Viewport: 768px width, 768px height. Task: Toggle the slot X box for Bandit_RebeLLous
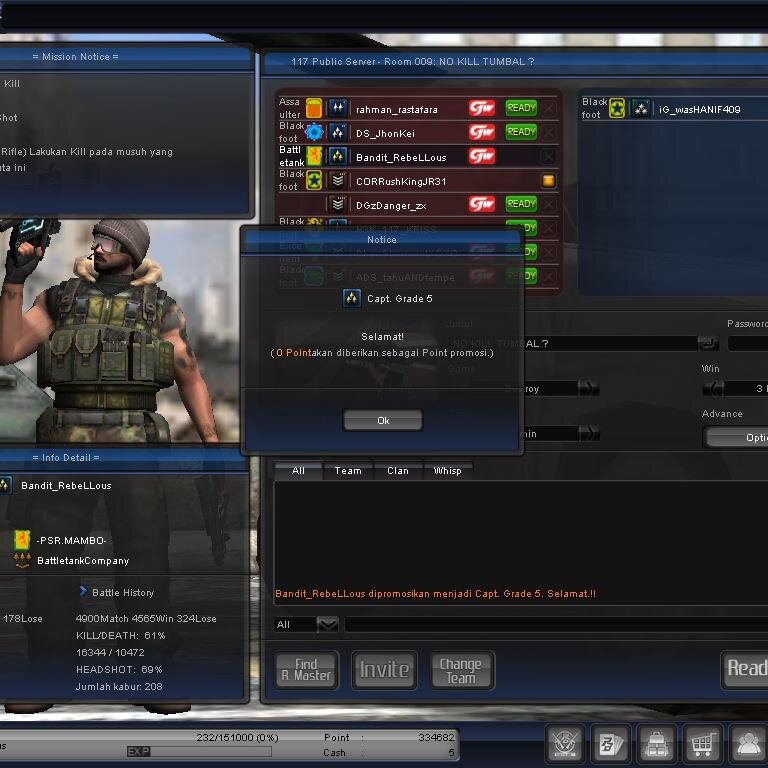tap(549, 156)
